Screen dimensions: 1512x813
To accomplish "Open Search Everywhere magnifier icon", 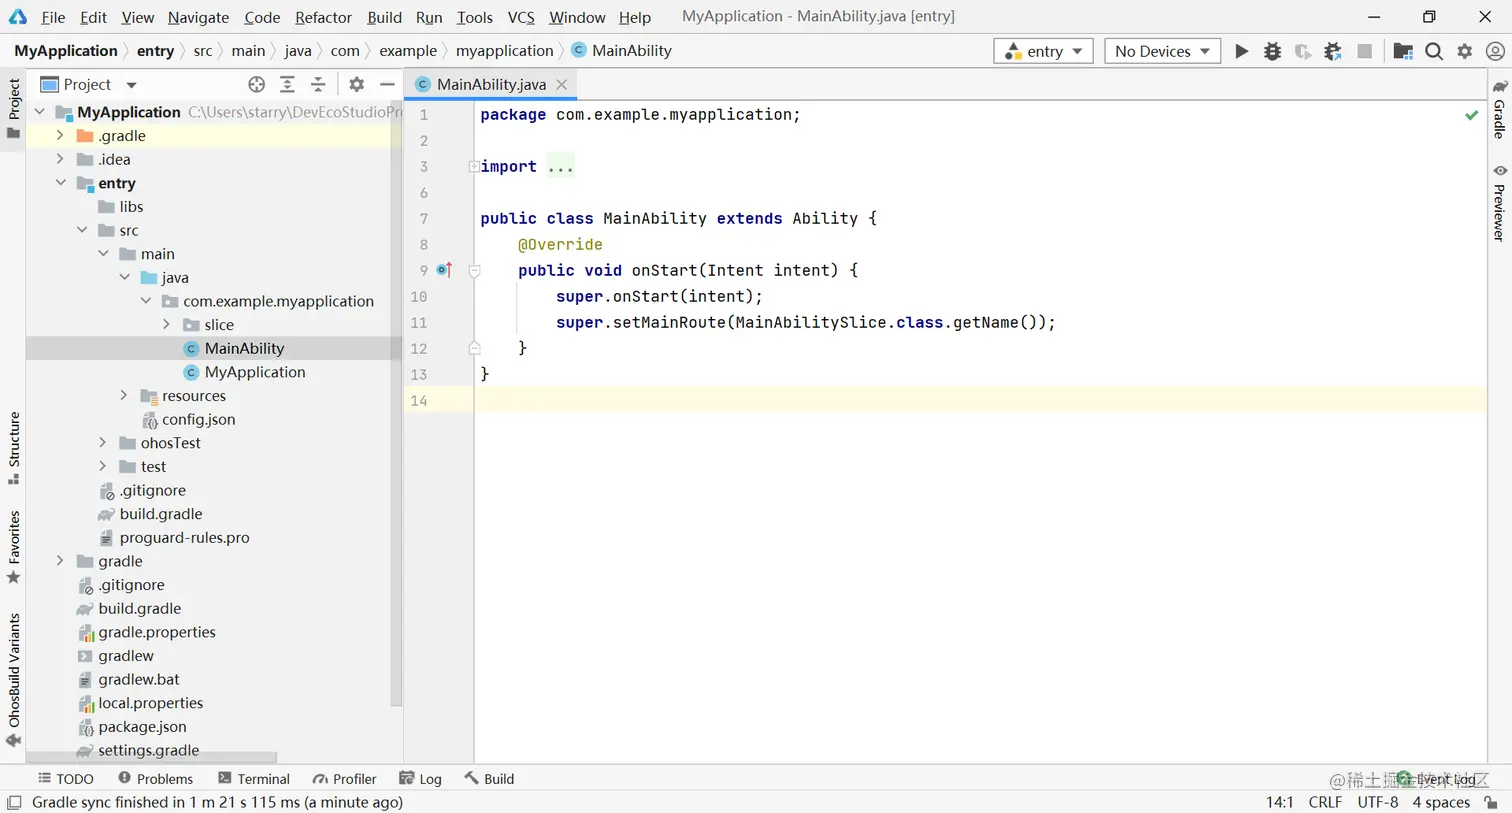I will pyautogui.click(x=1434, y=51).
